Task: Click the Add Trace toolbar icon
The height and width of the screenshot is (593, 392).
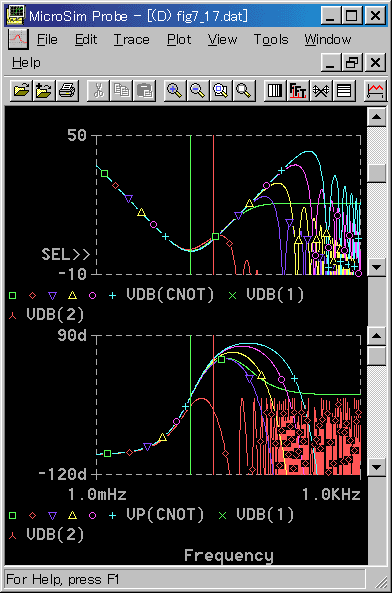Action: tap(375, 91)
